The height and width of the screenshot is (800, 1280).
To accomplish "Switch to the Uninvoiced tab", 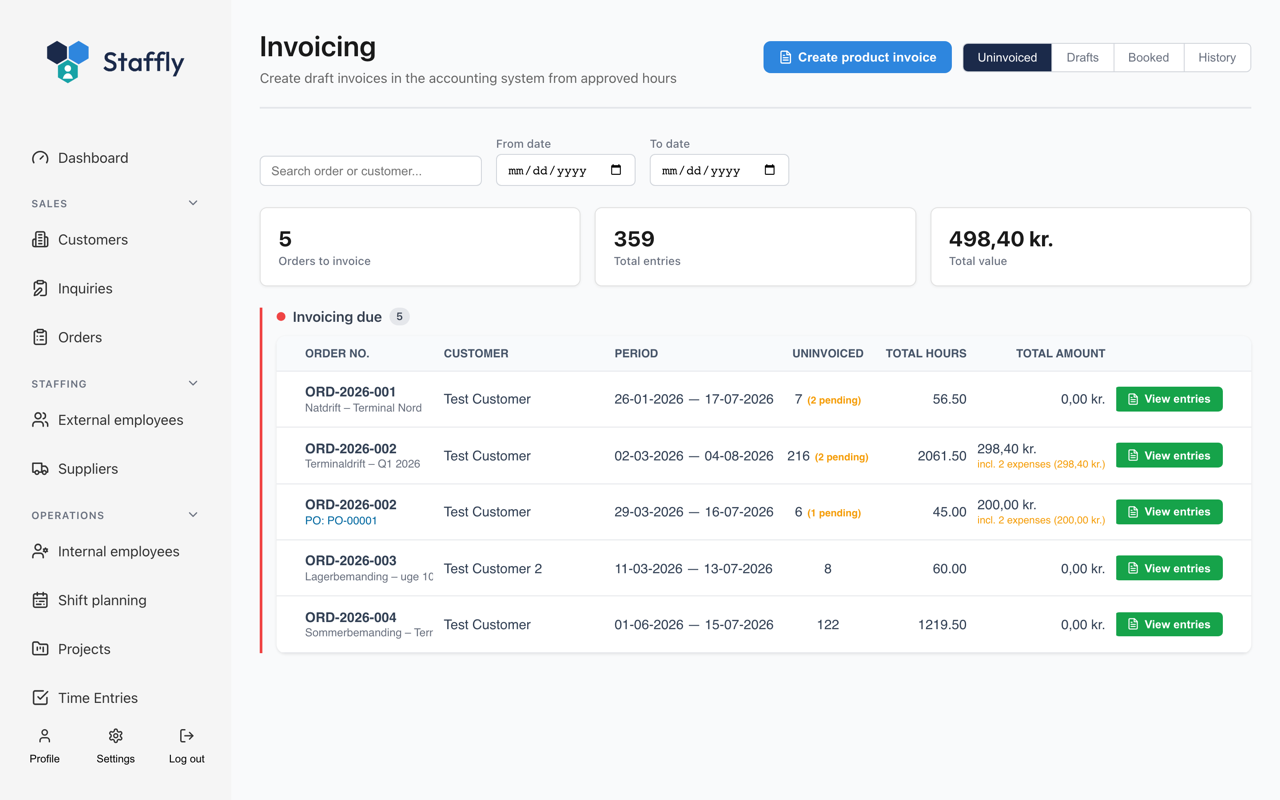I will (1007, 58).
